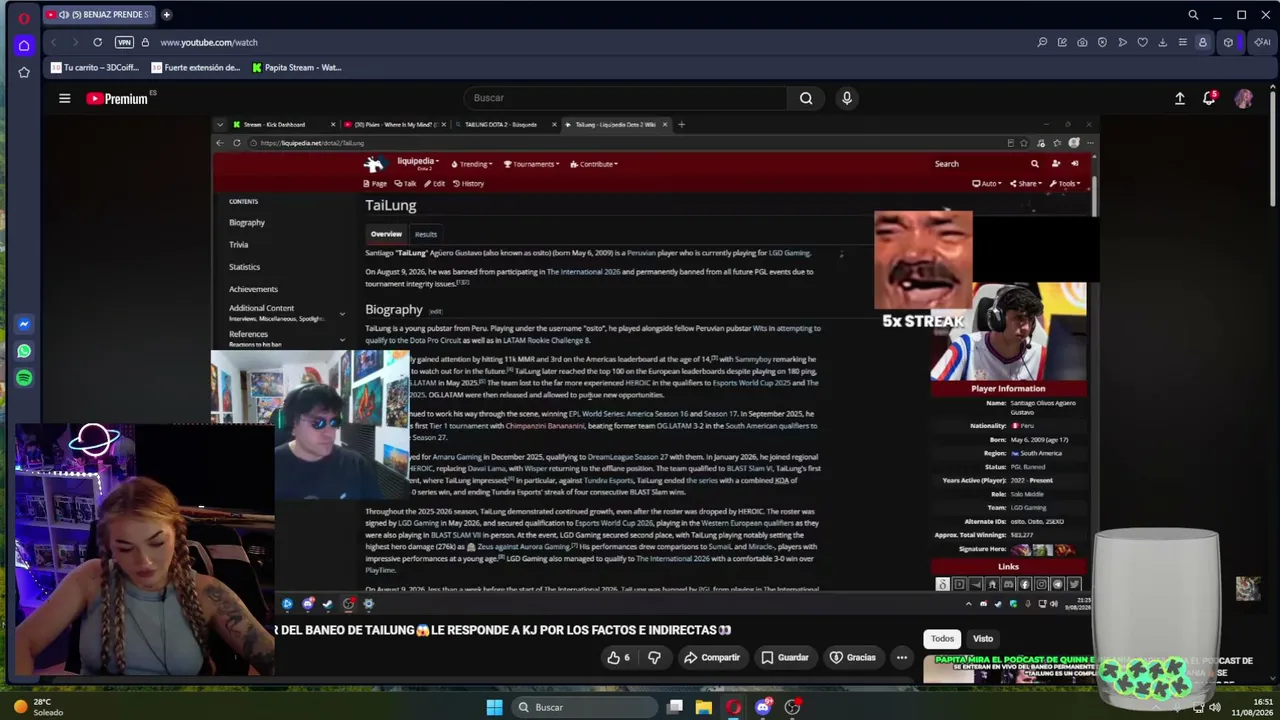Go to Opera start page from sidebar
Screen dimensions: 1280x720
[x=24, y=45]
